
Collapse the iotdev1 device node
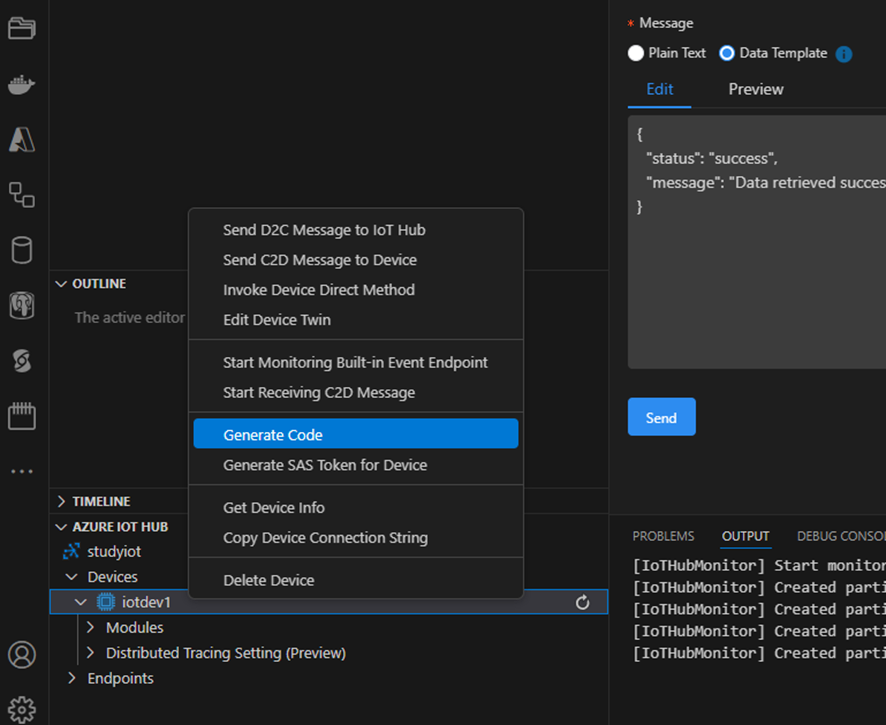pyautogui.click(x=81, y=602)
